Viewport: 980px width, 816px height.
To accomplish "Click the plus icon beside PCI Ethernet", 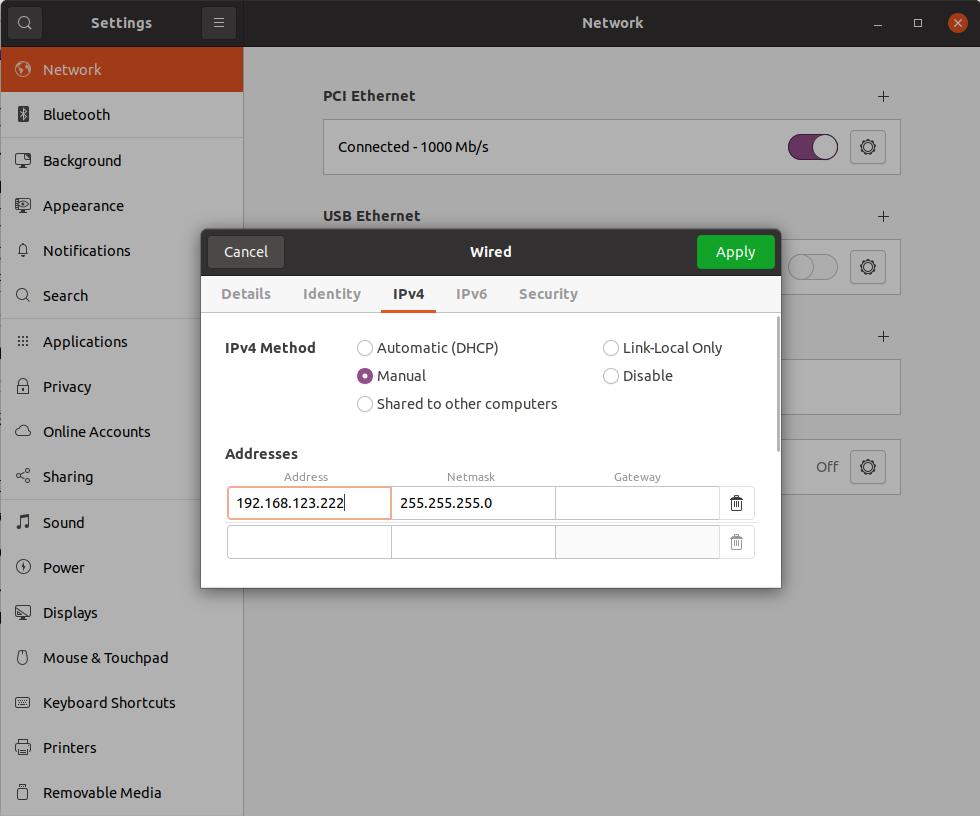I will [883, 97].
